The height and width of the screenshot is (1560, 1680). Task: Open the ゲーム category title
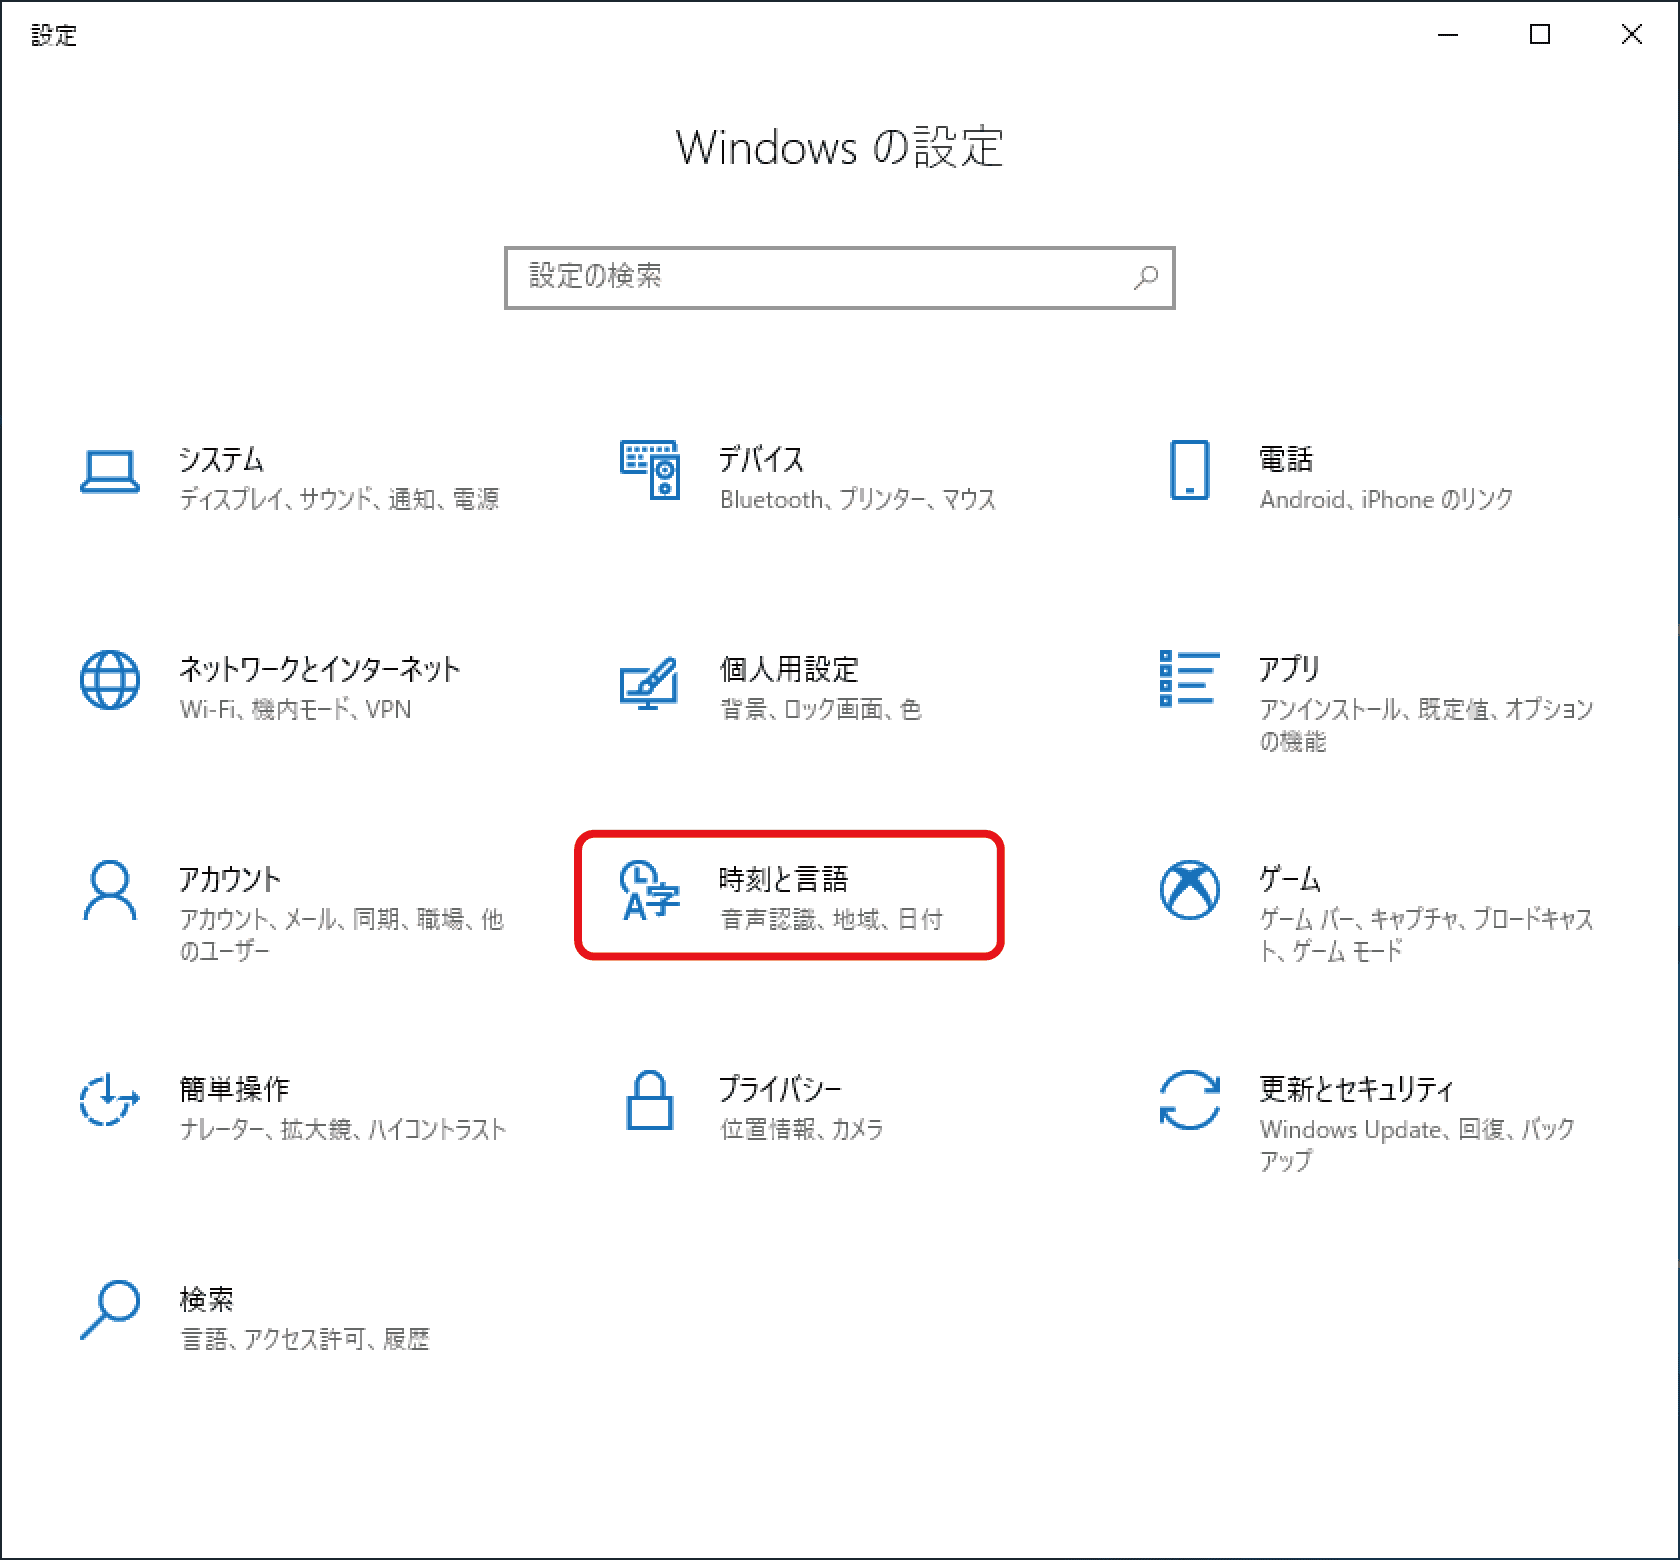1290,880
